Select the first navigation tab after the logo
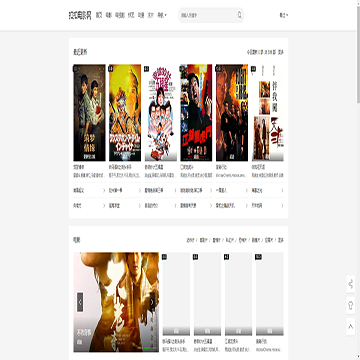 [99, 15]
